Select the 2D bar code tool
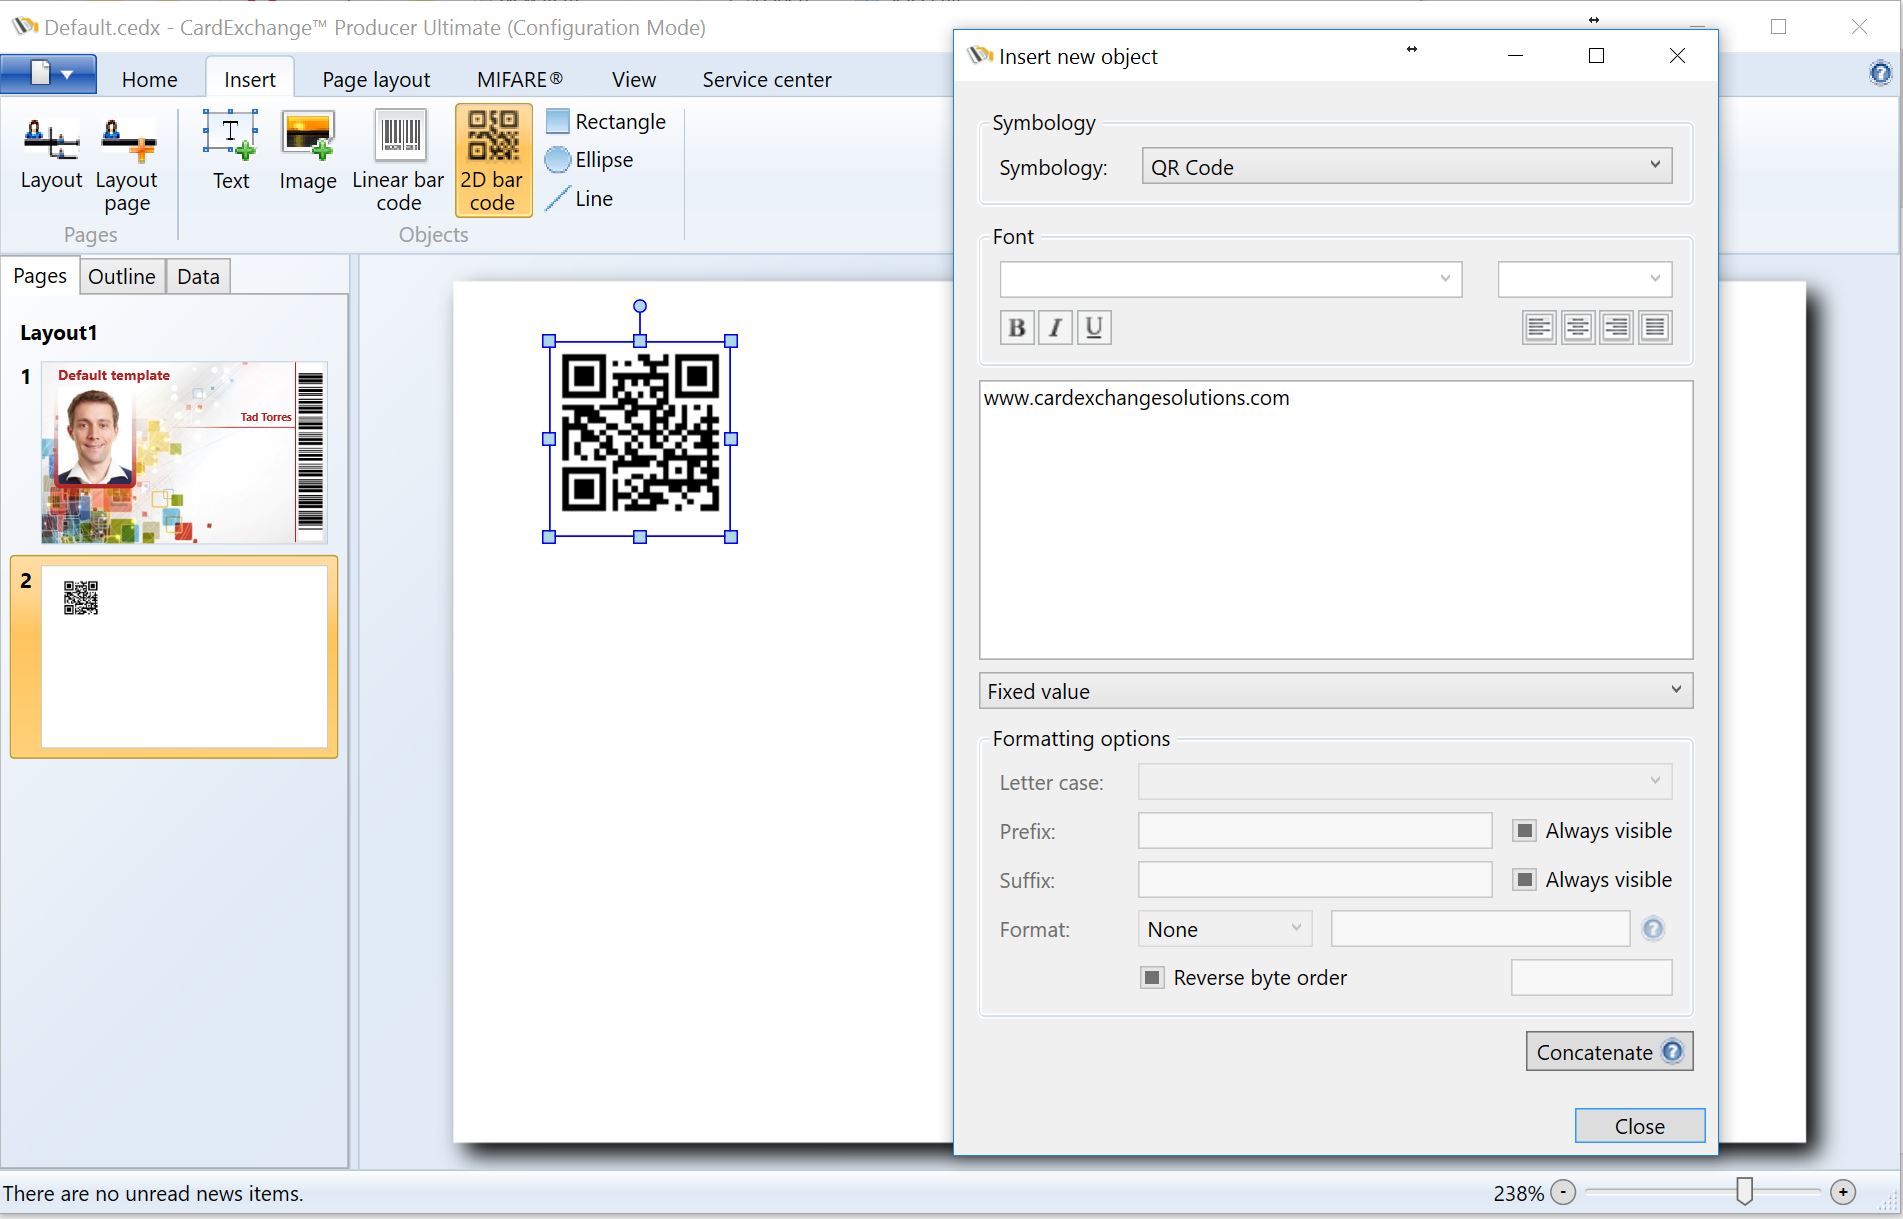This screenshot has height=1219, width=1903. point(493,160)
